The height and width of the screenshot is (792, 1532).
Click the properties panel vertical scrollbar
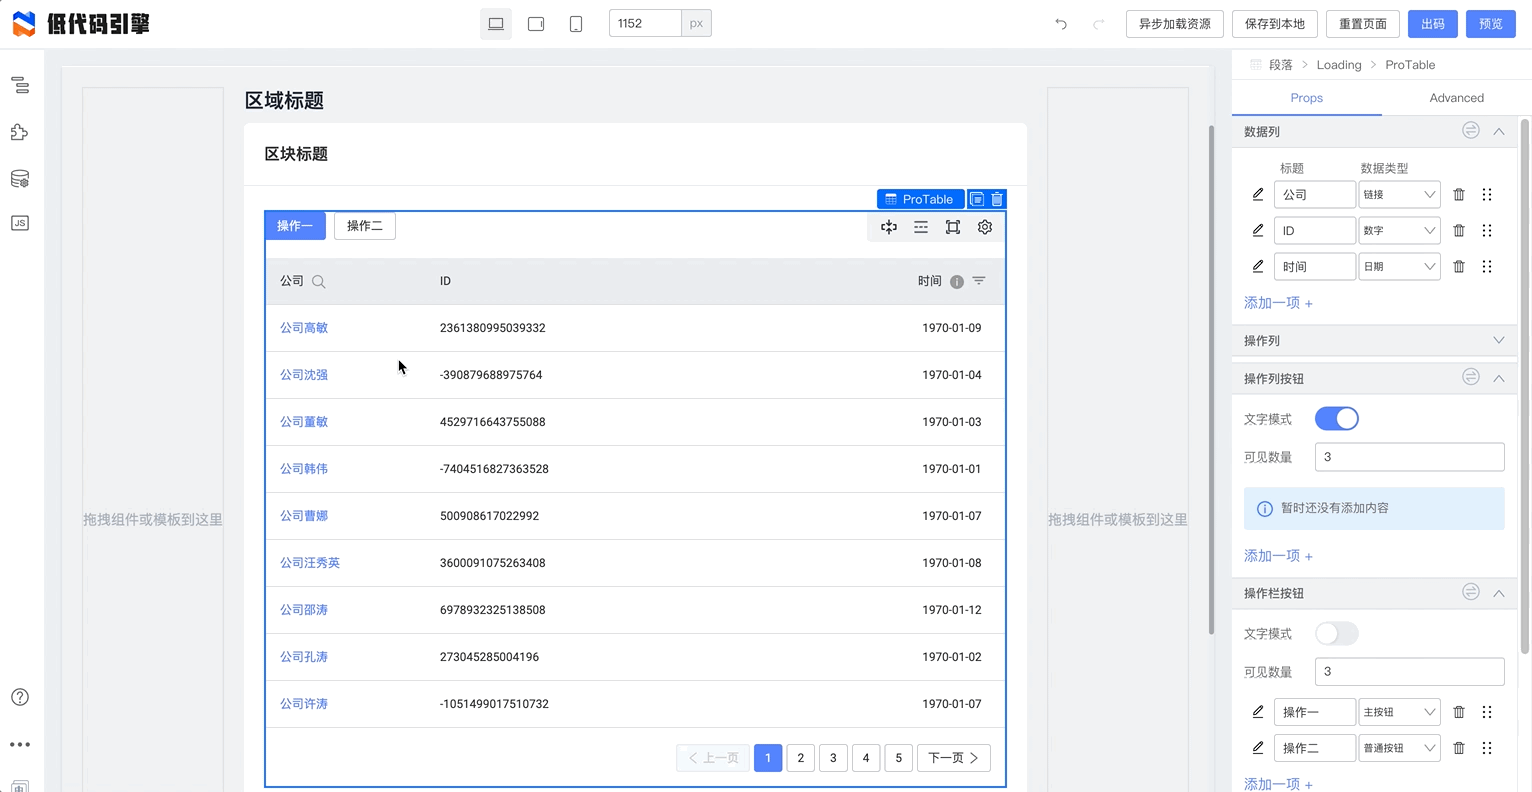(1525, 385)
